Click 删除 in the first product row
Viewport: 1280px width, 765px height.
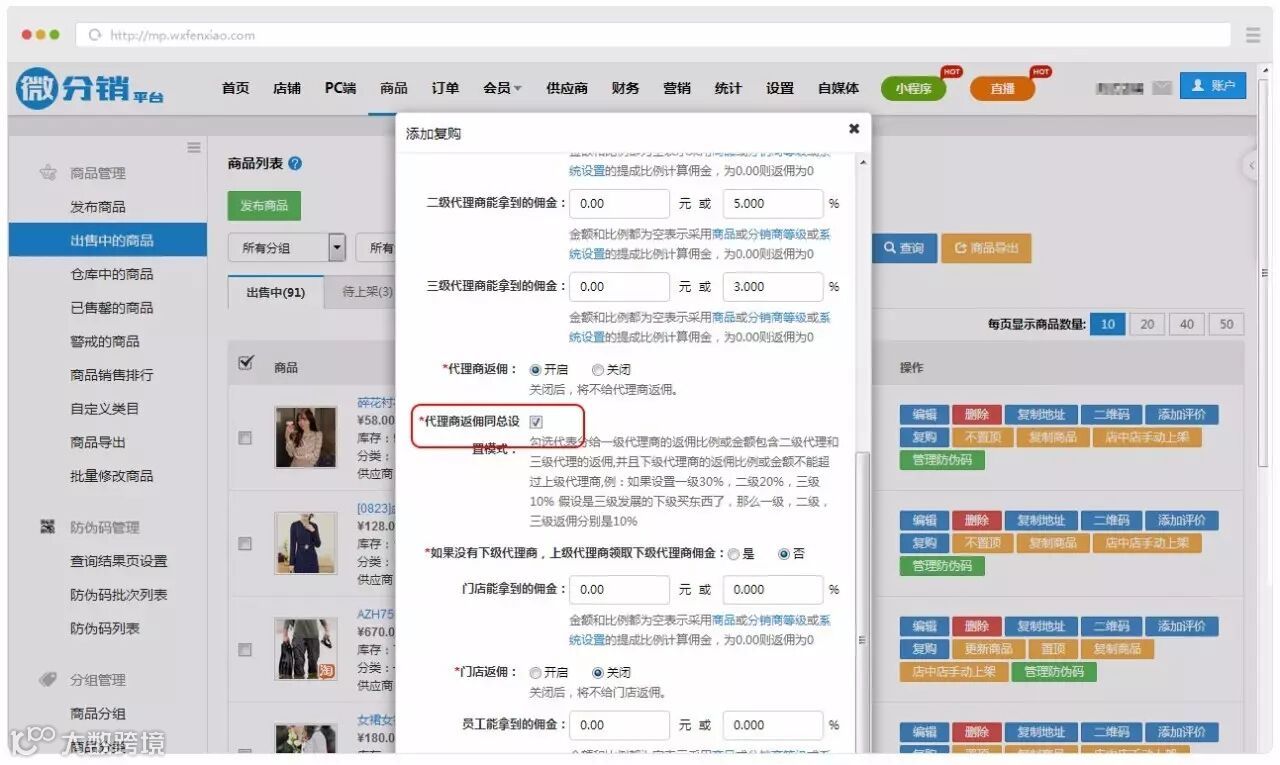tap(977, 414)
